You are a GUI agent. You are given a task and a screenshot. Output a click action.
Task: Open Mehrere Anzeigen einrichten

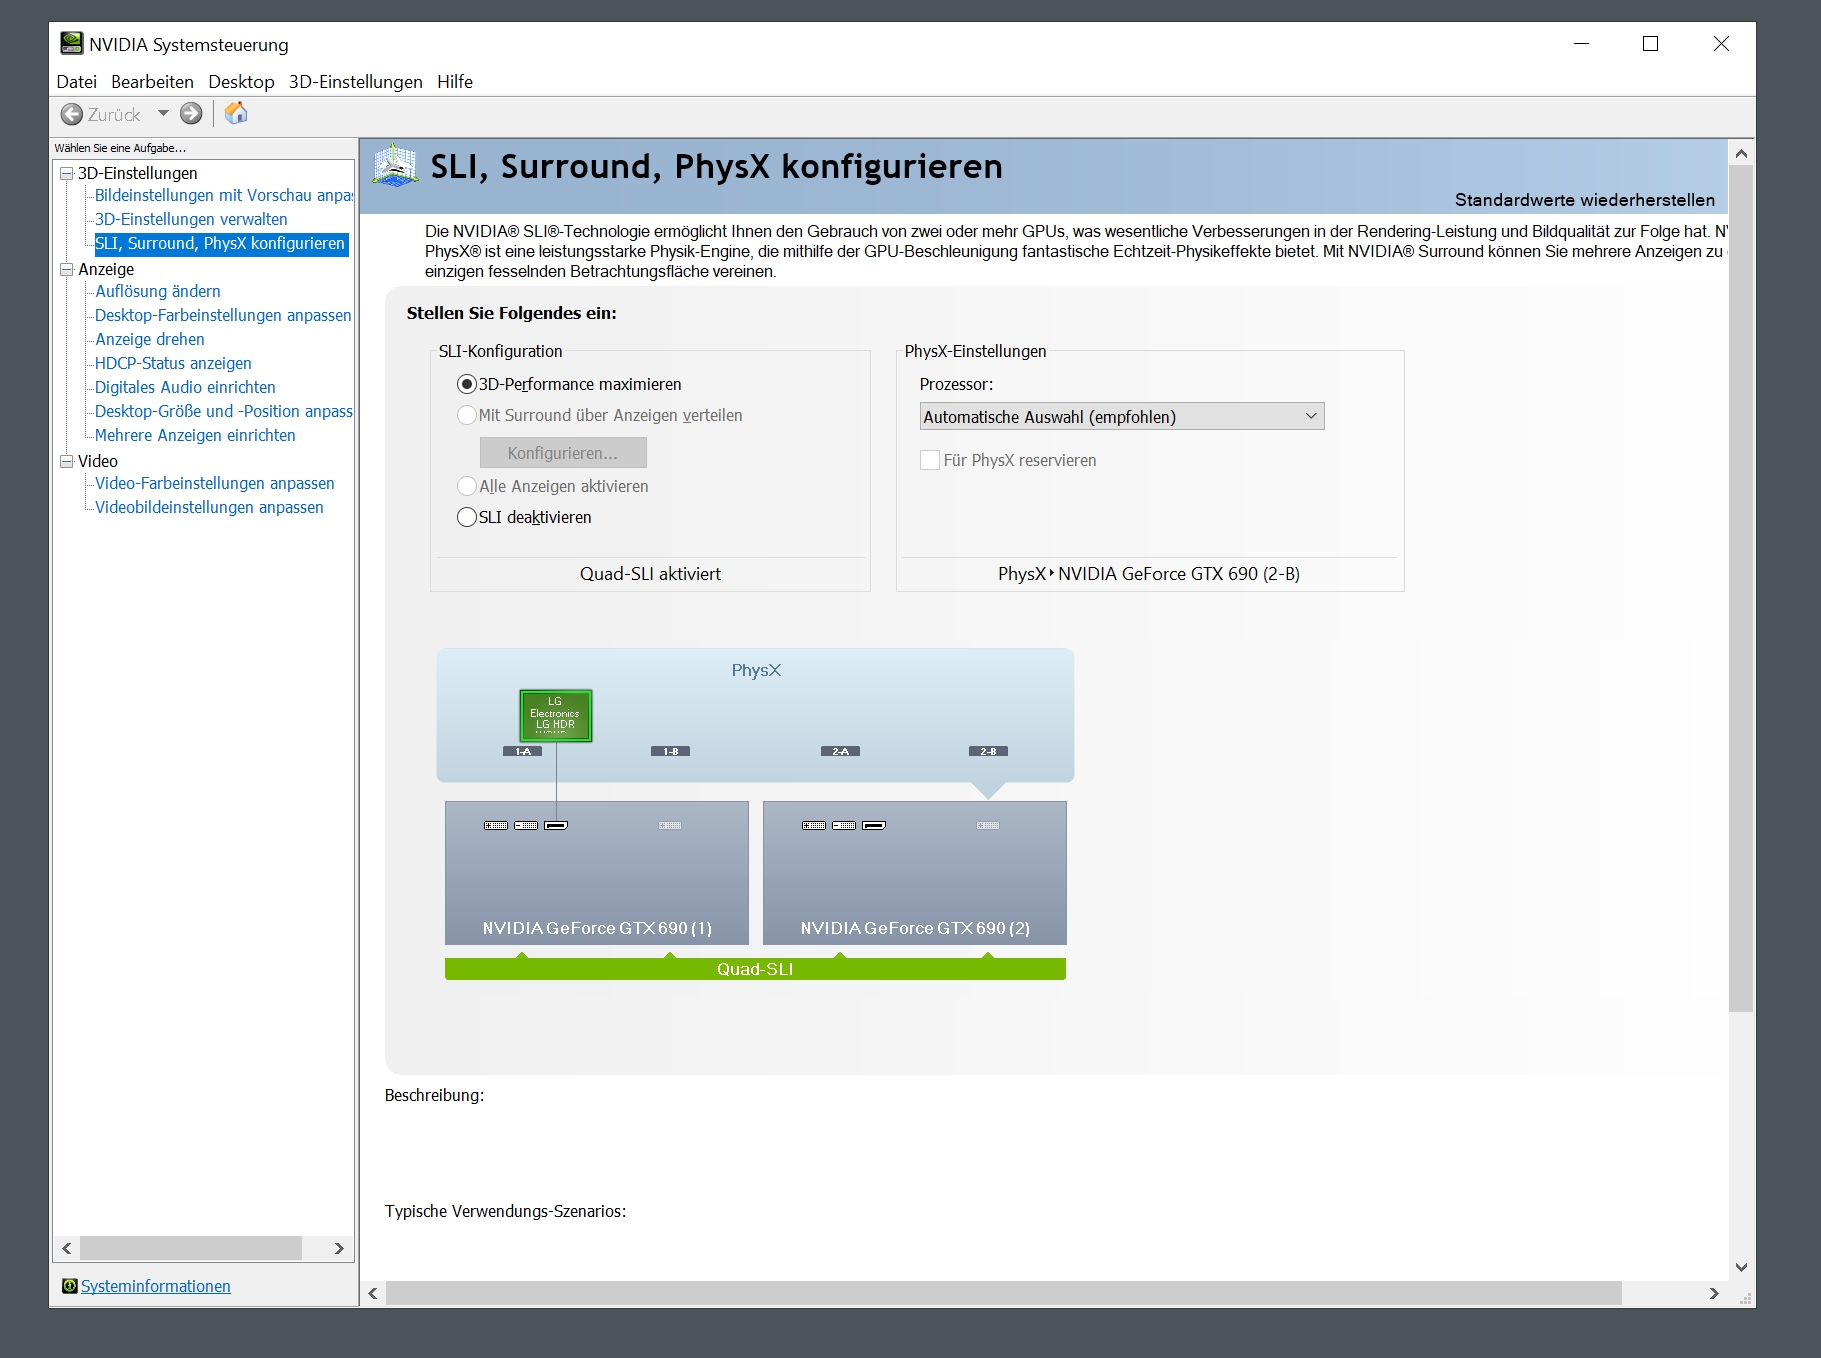point(195,435)
